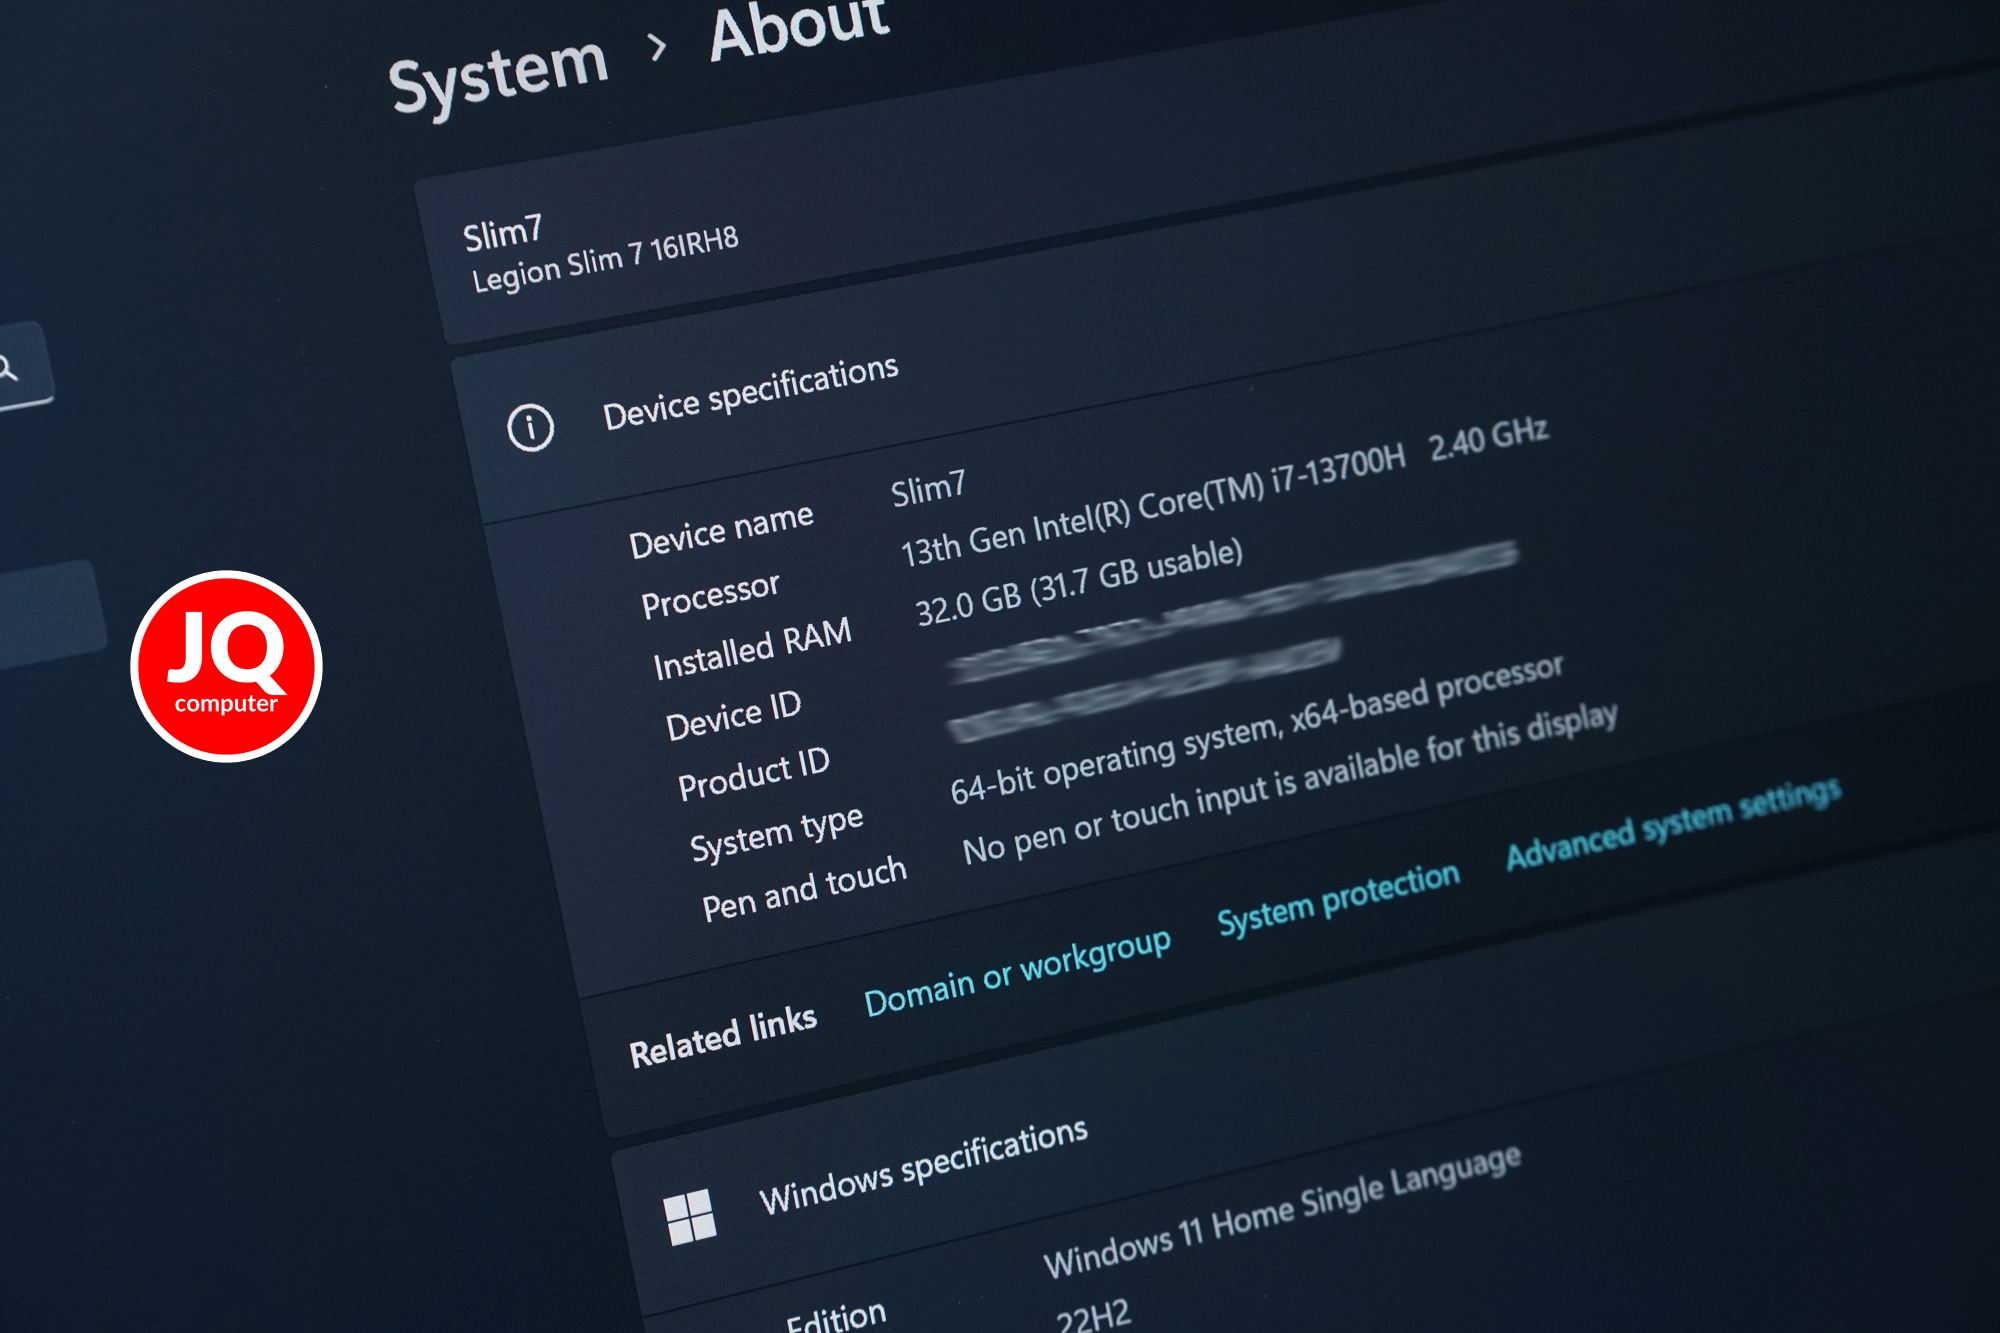Select Legion Slim 7 16IRH8 model text
The width and height of the screenshot is (2000, 1333).
[x=605, y=259]
